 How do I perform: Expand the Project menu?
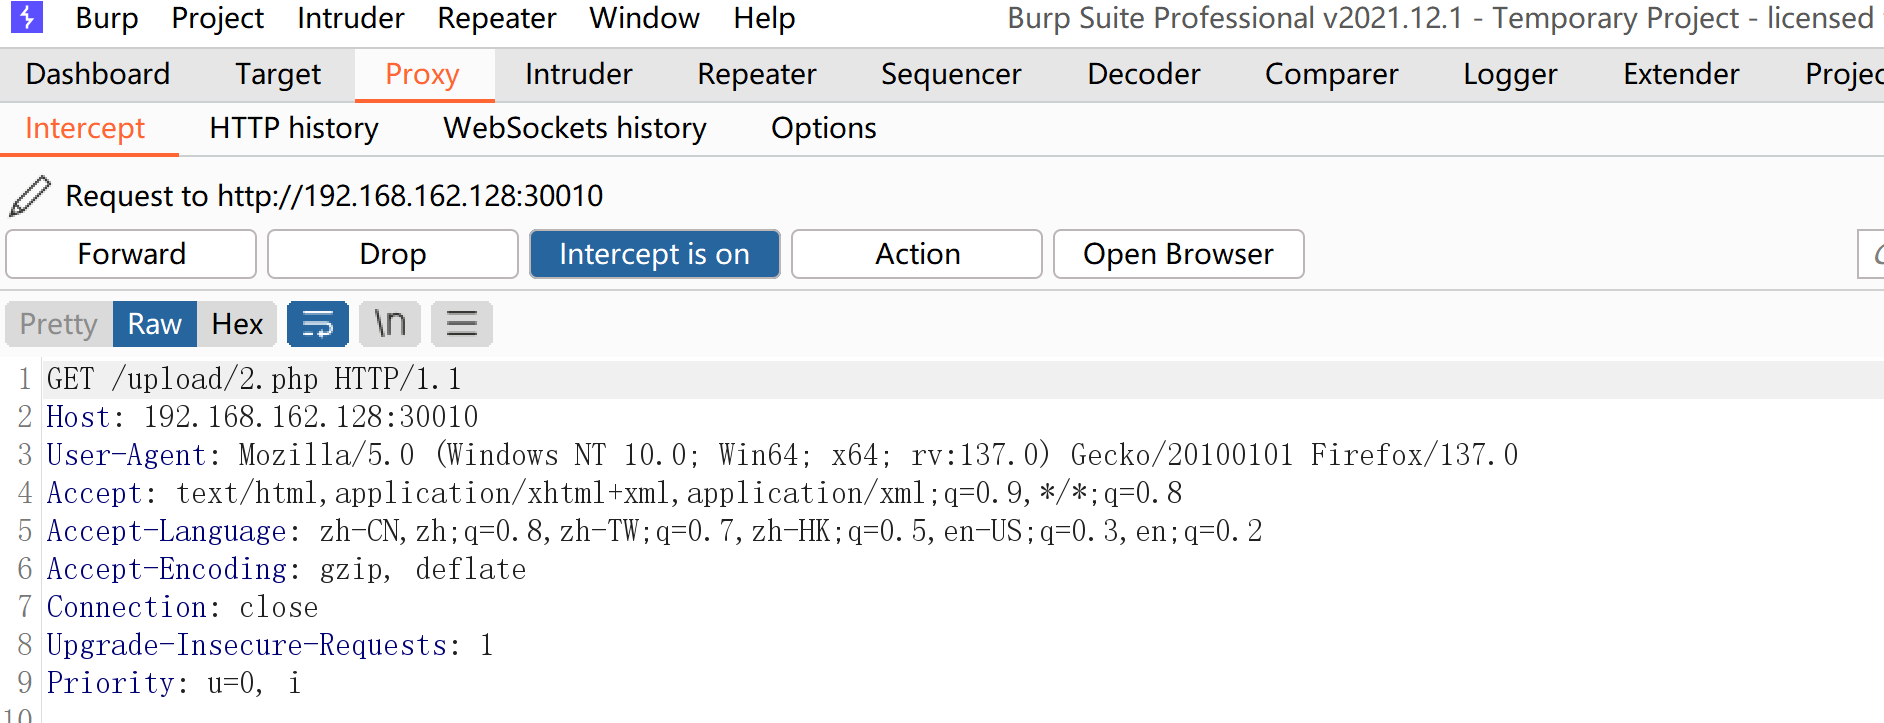(x=217, y=18)
